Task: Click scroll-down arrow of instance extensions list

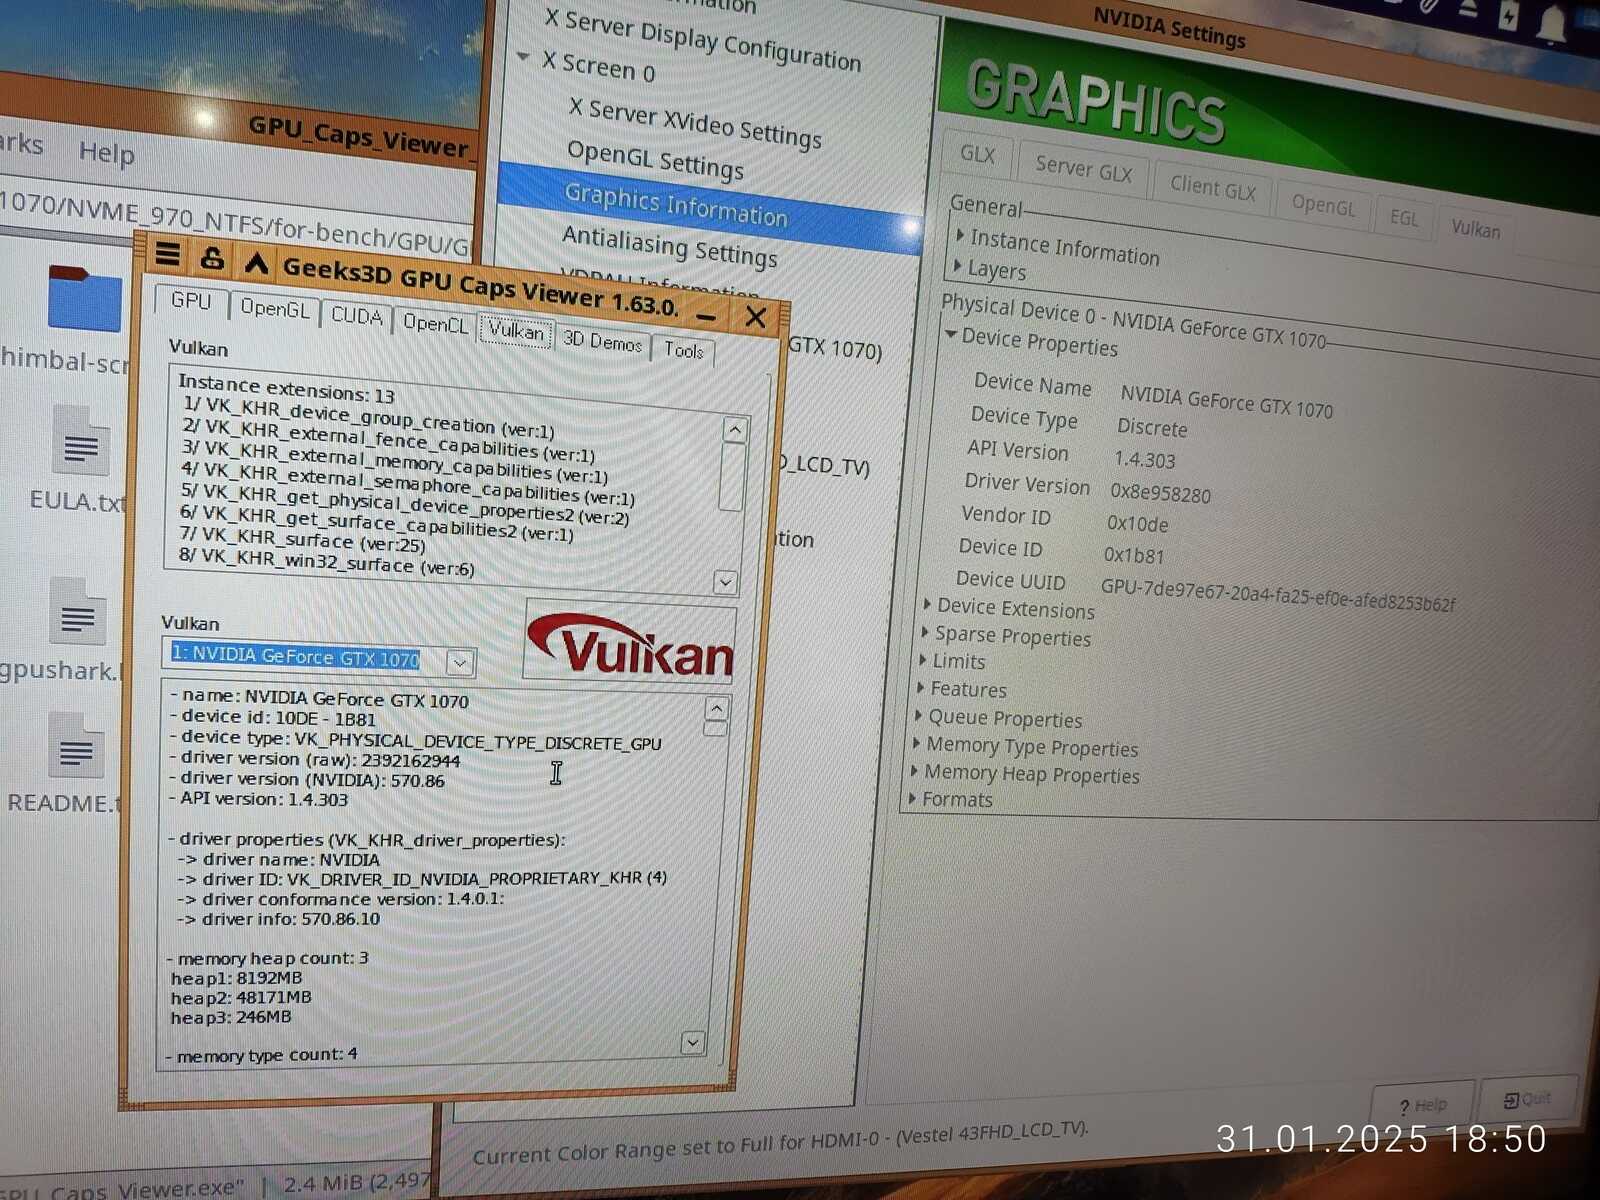Action: (x=726, y=581)
